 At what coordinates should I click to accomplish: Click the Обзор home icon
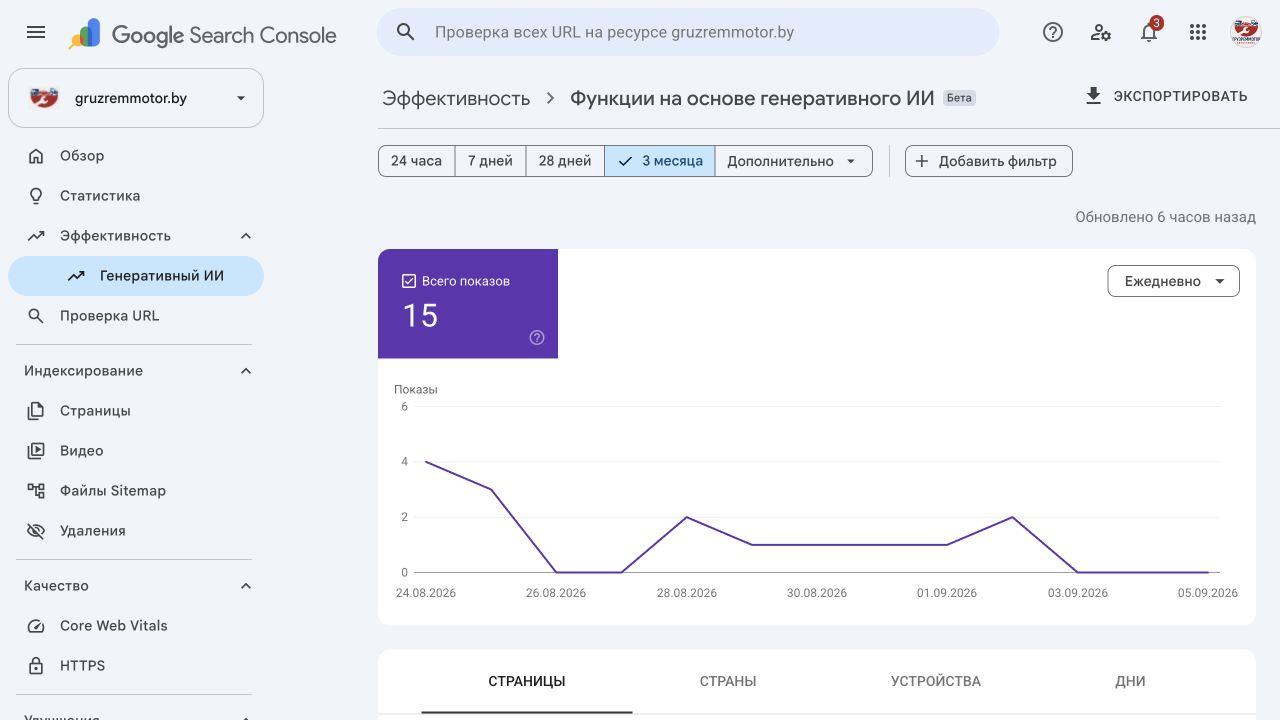36,156
